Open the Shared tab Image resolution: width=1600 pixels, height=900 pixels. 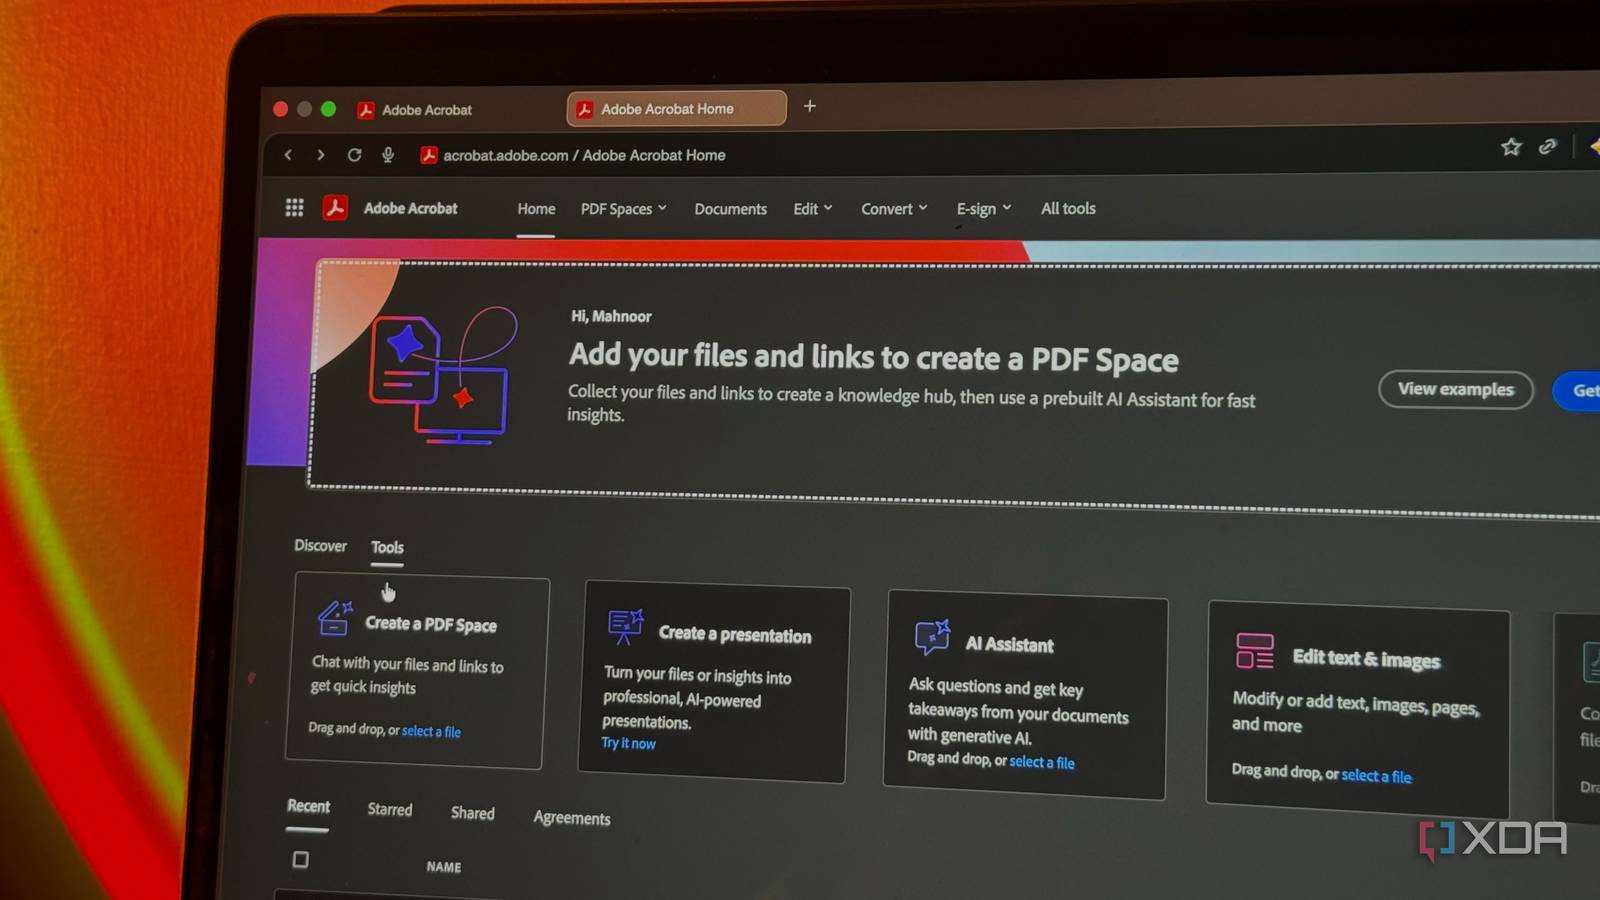click(x=472, y=813)
